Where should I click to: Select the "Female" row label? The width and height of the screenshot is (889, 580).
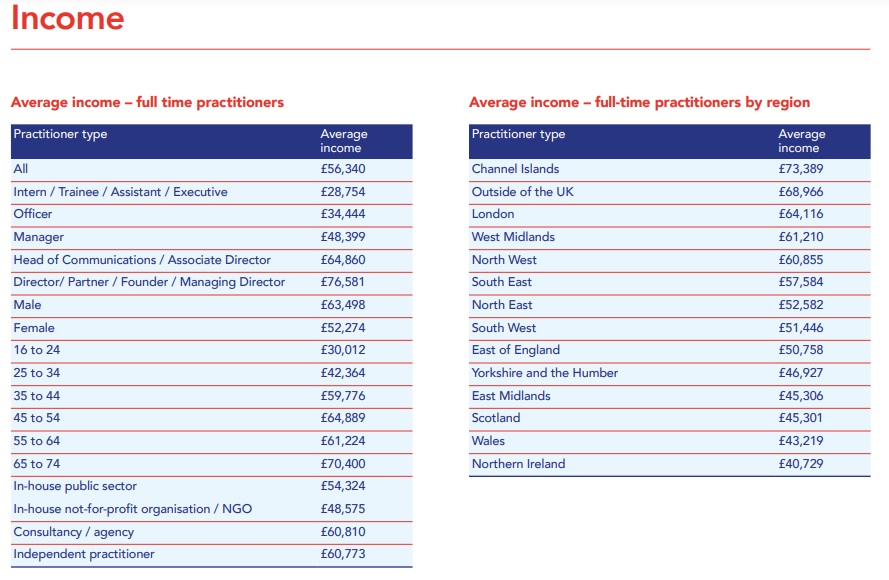(x=34, y=328)
